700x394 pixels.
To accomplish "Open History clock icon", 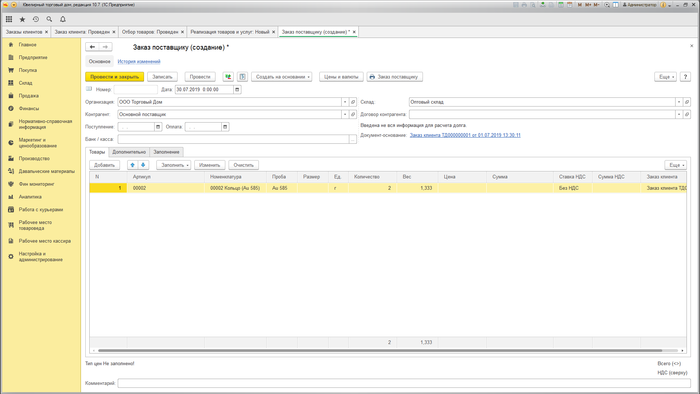I will click(x=36, y=19).
